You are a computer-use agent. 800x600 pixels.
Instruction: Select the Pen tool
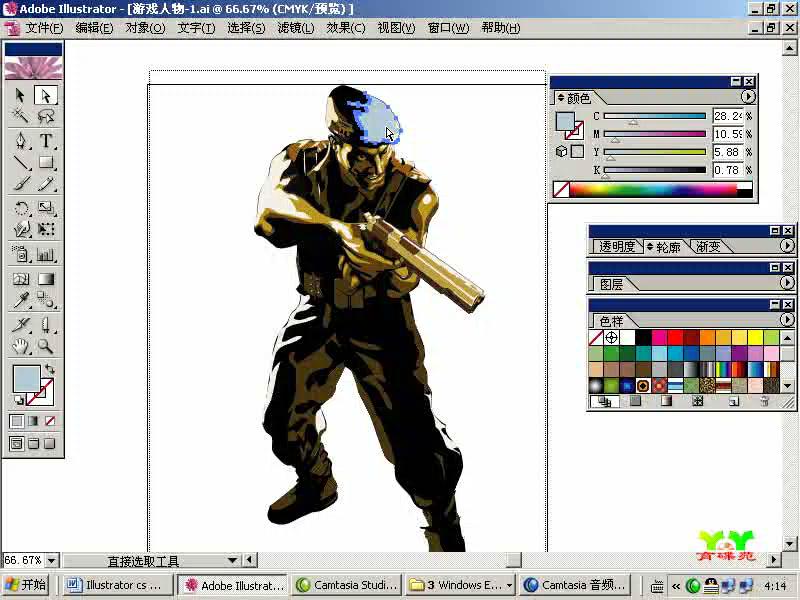20,140
